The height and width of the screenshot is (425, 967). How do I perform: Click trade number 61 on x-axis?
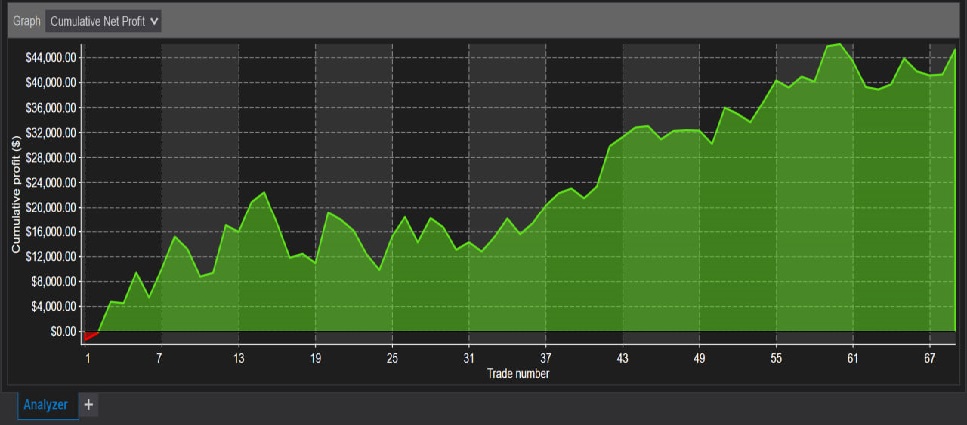click(x=852, y=358)
